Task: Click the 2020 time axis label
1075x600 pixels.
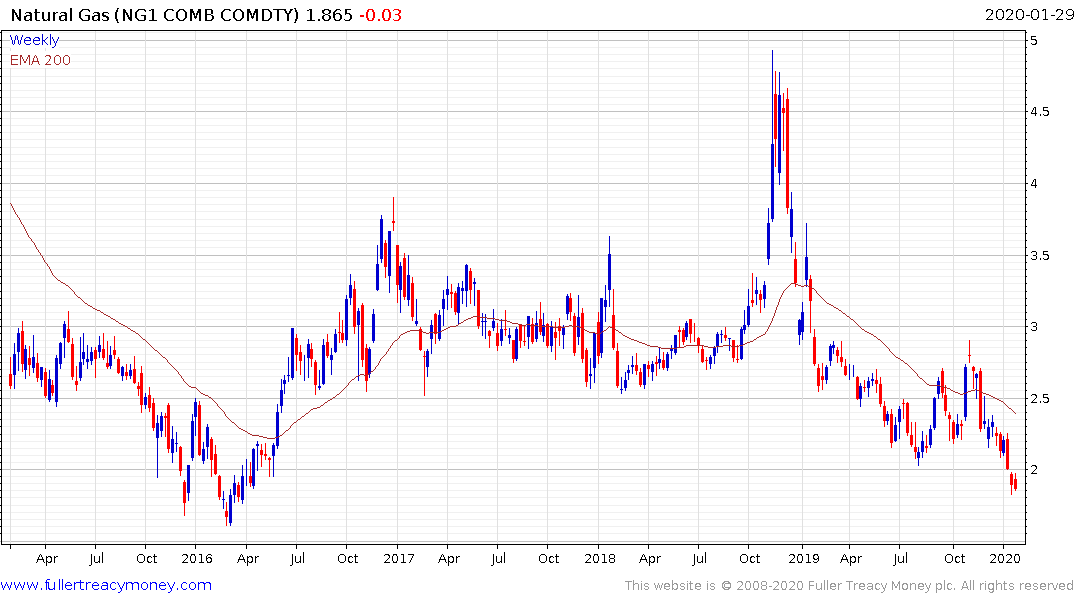Action: tap(1004, 558)
